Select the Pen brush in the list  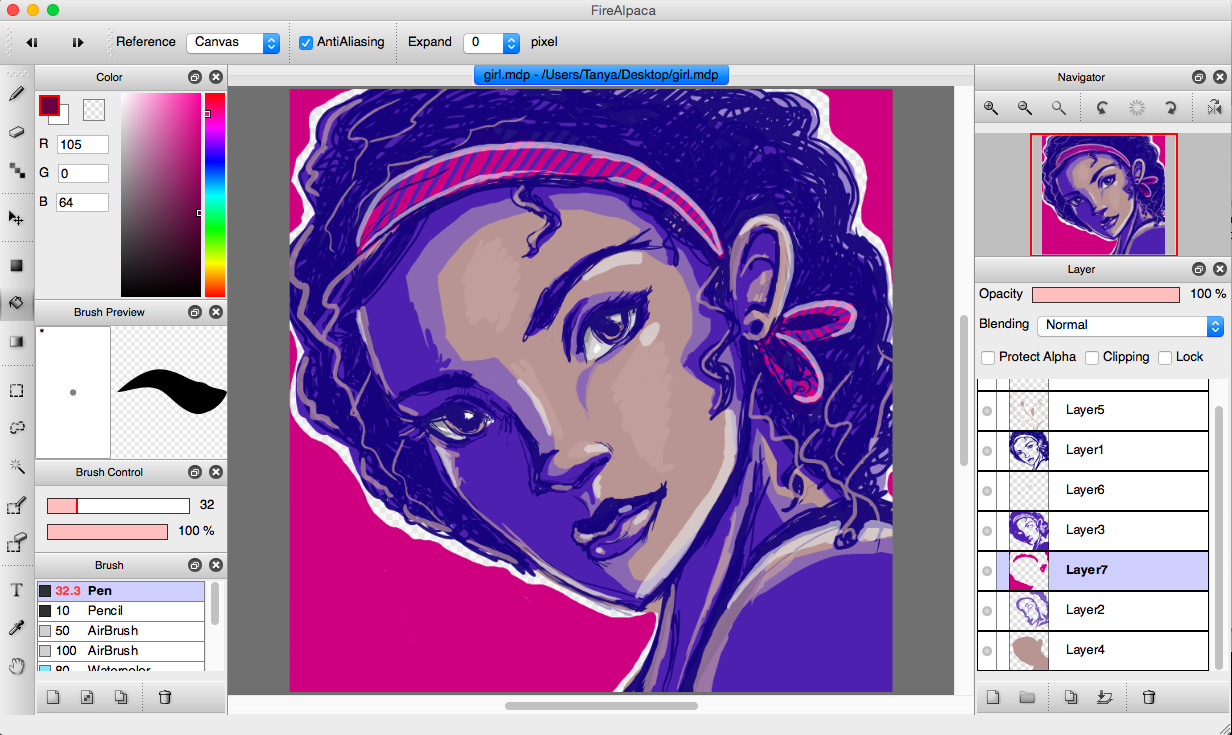pyautogui.click(x=120, y=591)
